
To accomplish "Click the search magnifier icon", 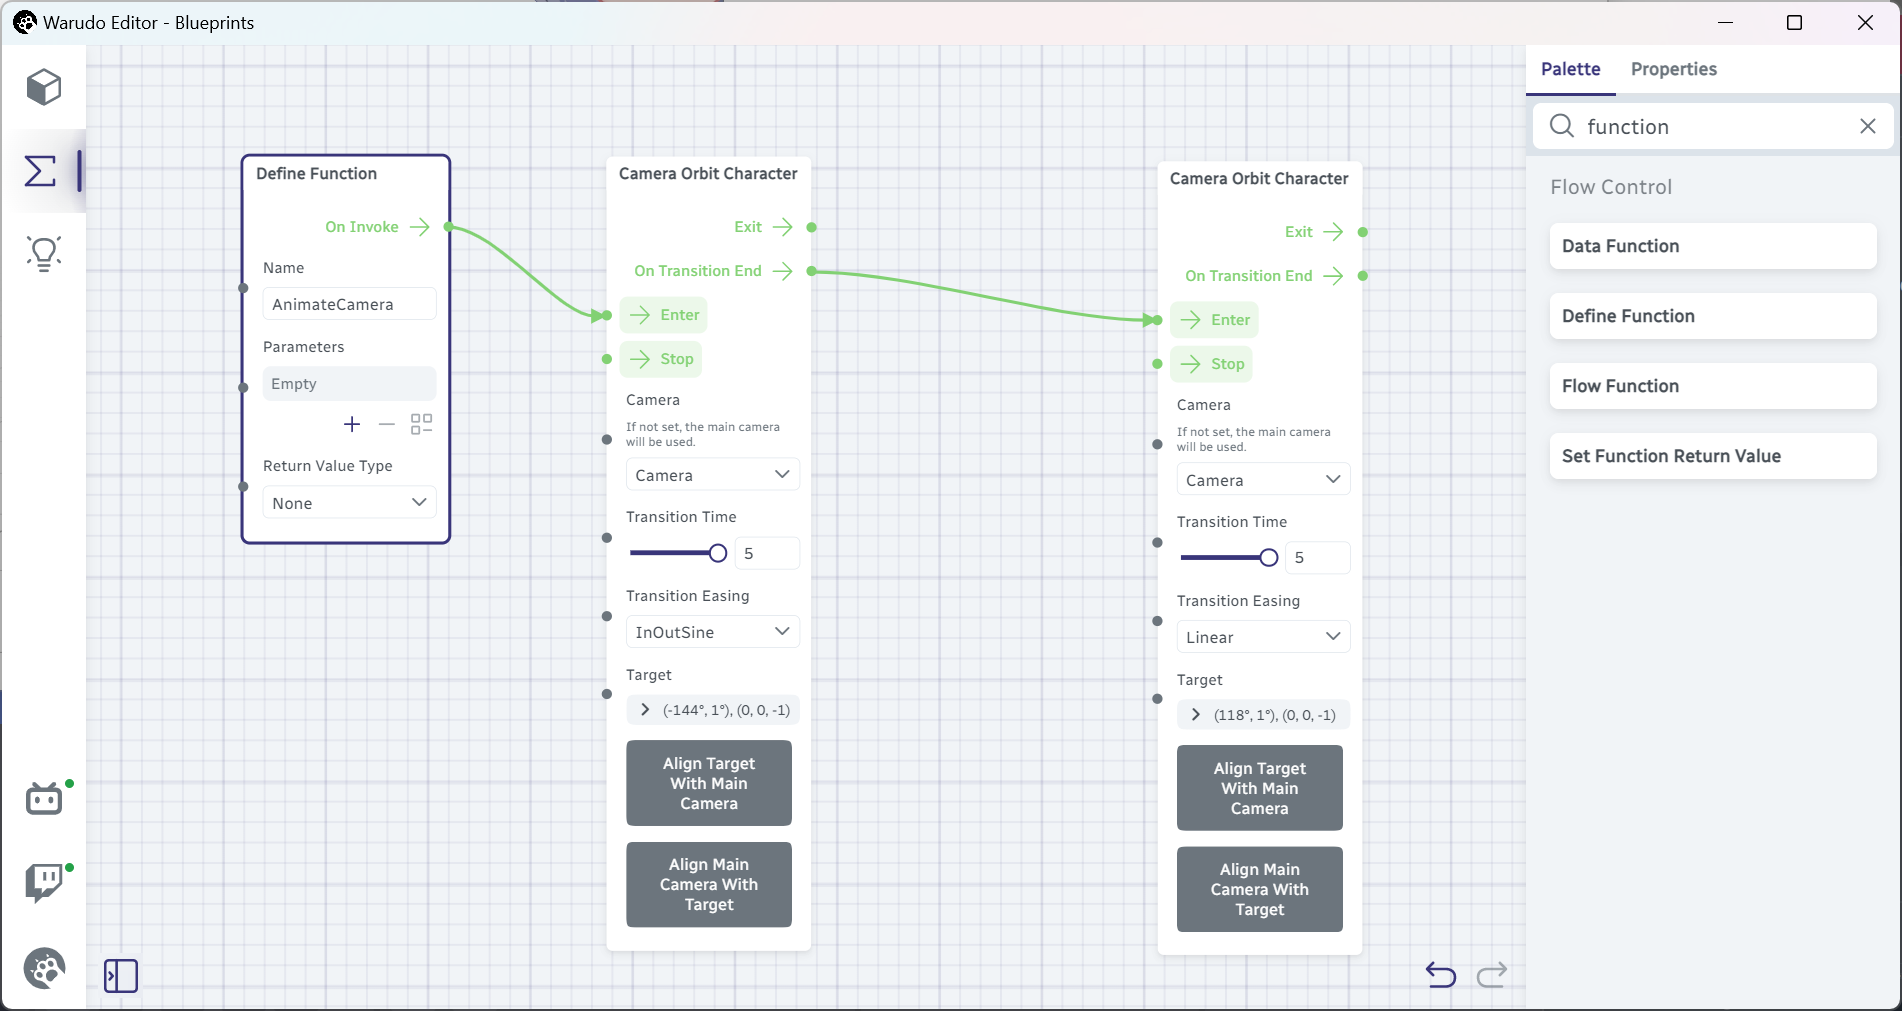I will tap(1562, 126).
